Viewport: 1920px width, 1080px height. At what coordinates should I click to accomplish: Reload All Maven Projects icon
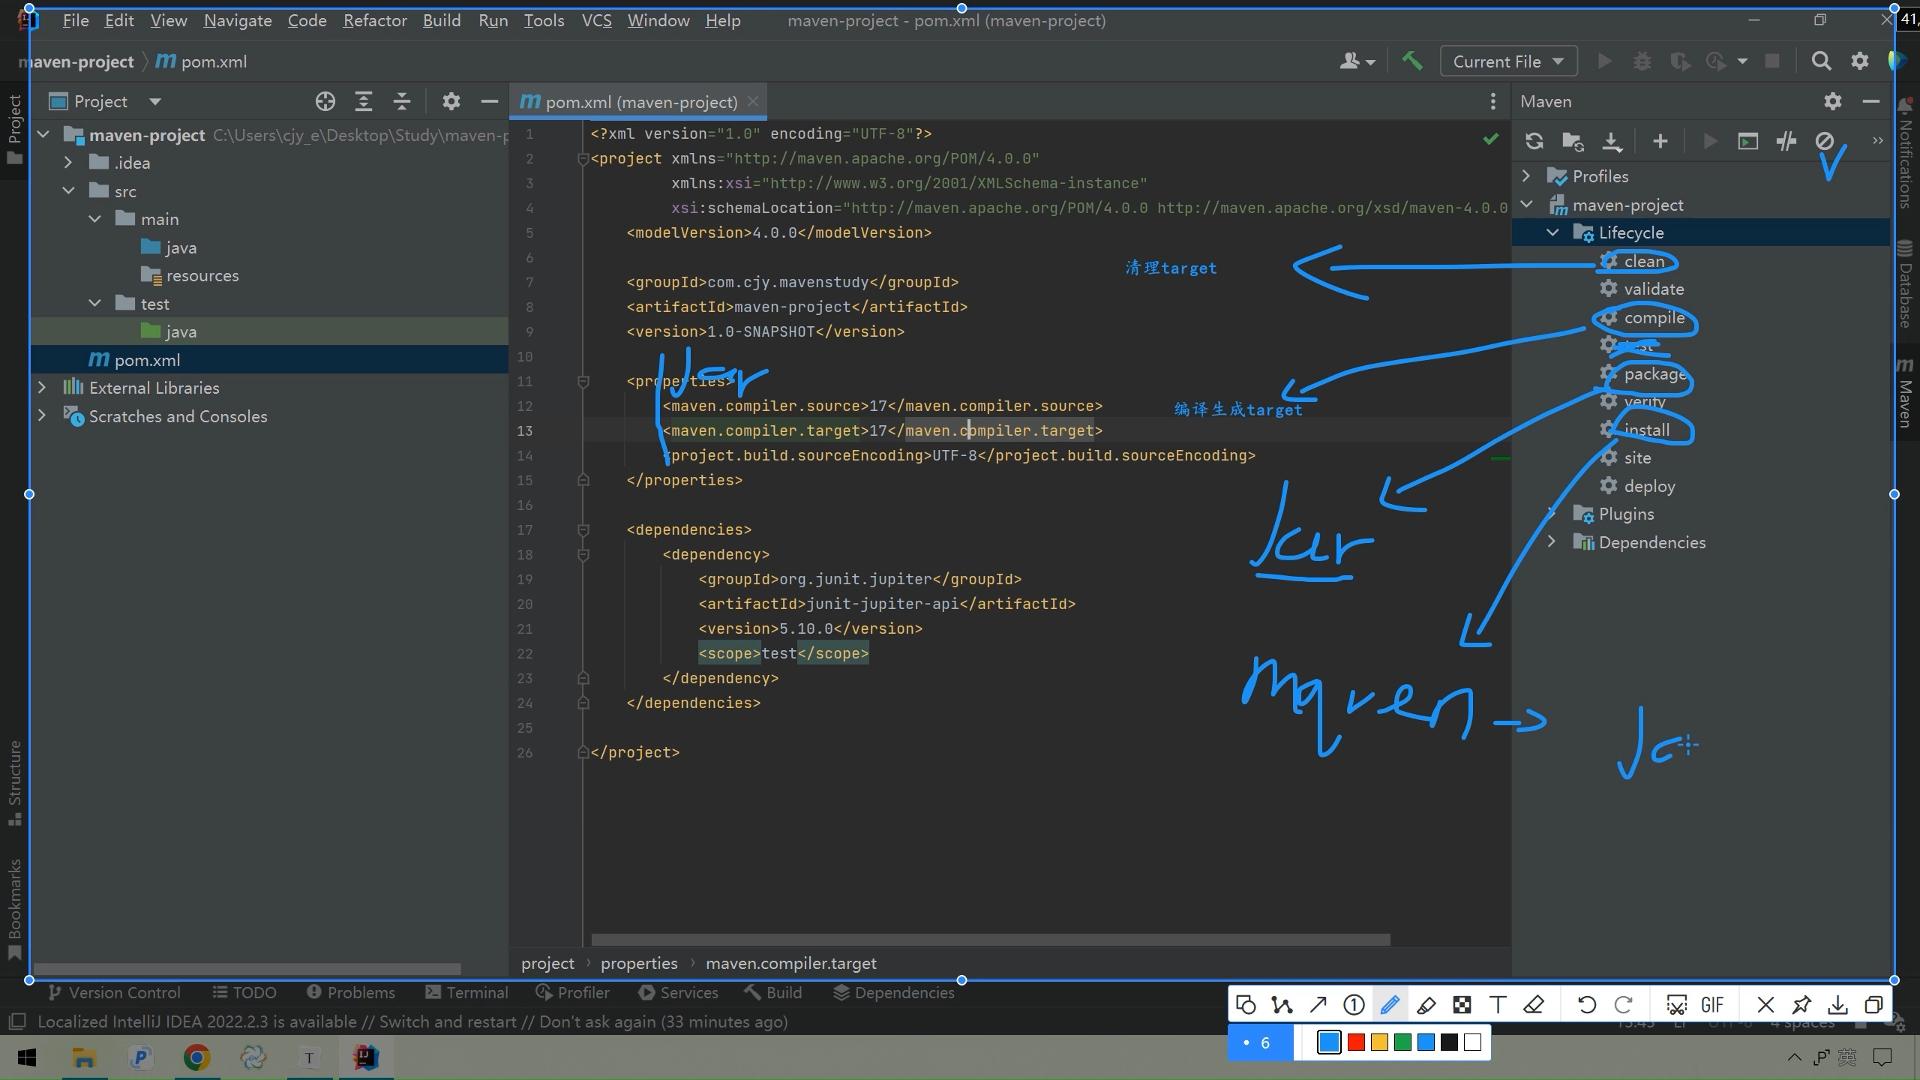pyautogui.click(x=1534, y=141)
